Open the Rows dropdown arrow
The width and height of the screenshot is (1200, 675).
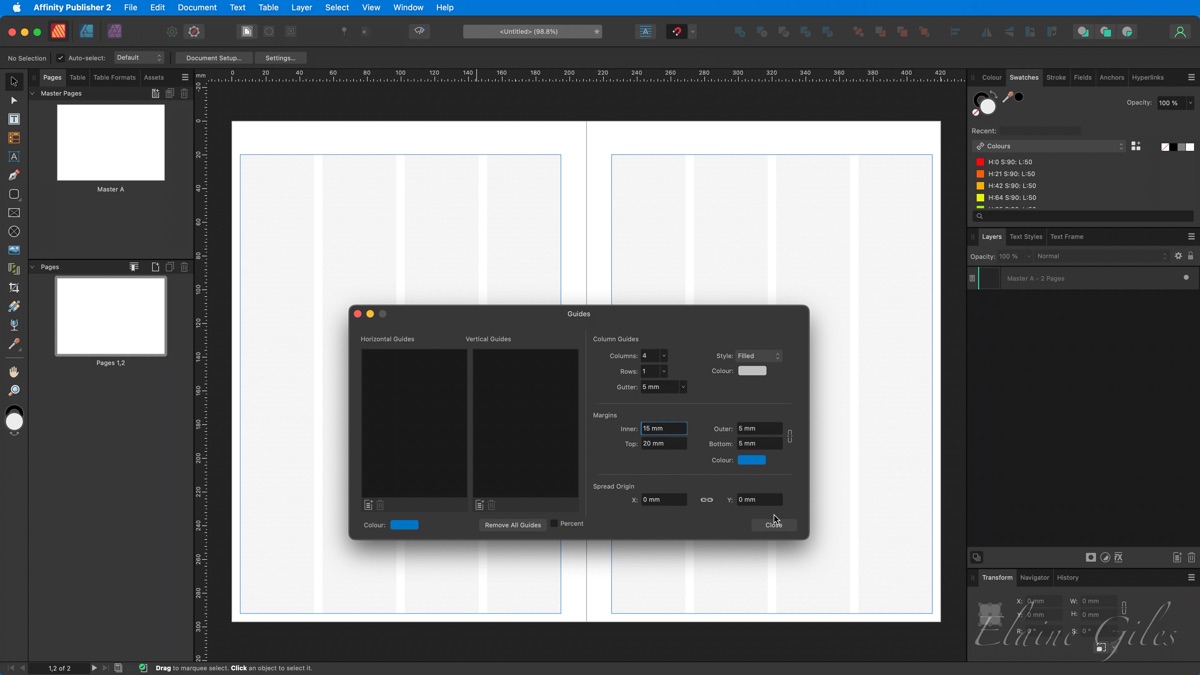pyautogui.click(x=663, y=371)
